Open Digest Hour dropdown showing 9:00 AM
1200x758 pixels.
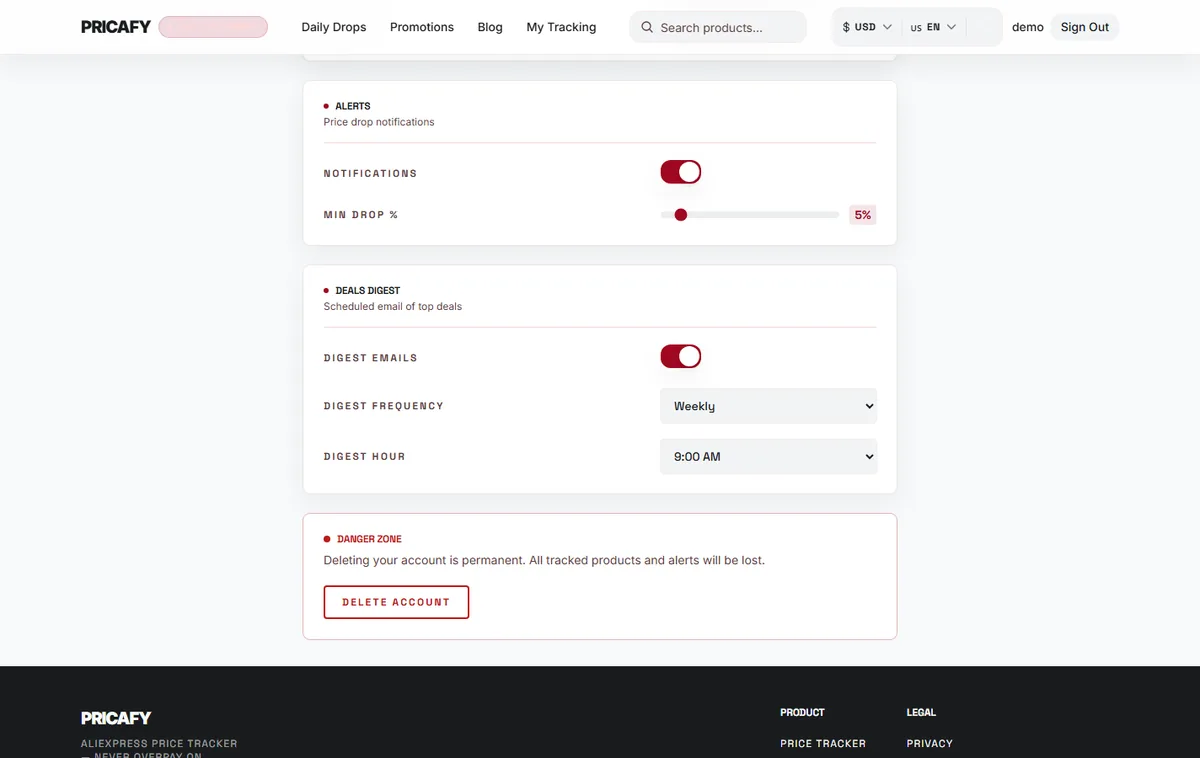coord(769,456)
